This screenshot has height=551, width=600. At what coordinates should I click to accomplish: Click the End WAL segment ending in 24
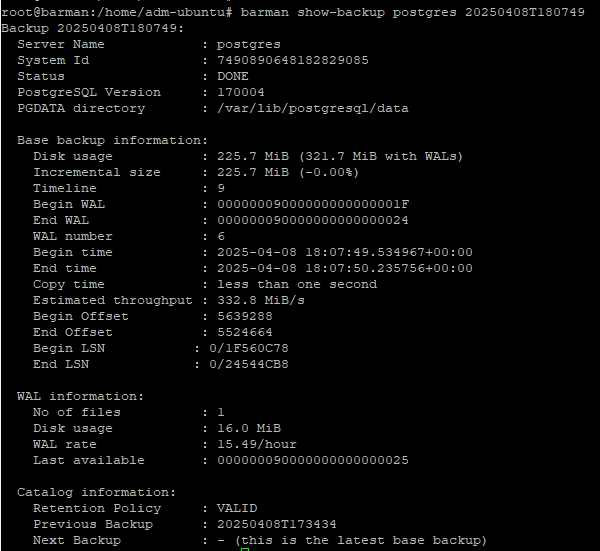pos(313,220)
